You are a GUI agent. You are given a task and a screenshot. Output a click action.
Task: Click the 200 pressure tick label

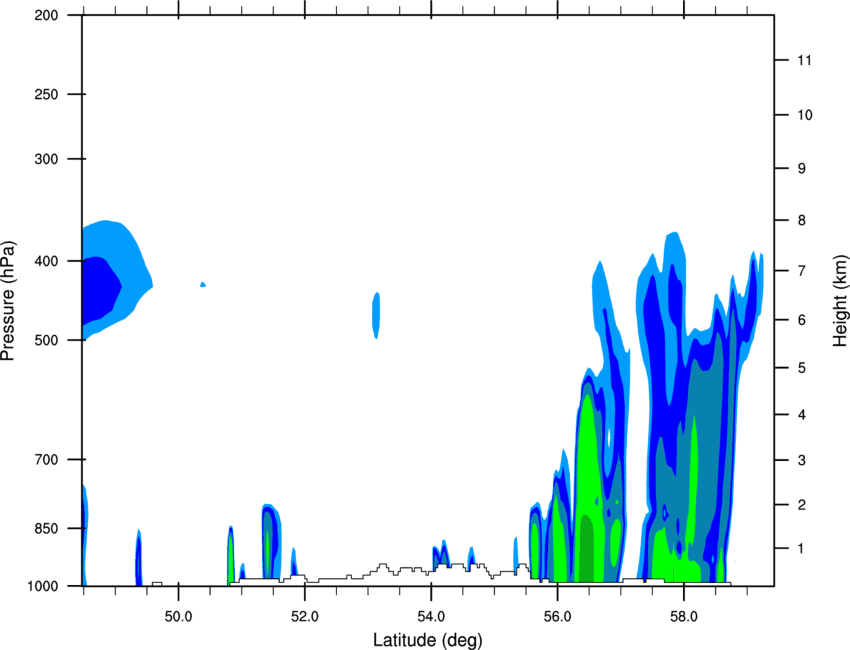tap(46, 15)
